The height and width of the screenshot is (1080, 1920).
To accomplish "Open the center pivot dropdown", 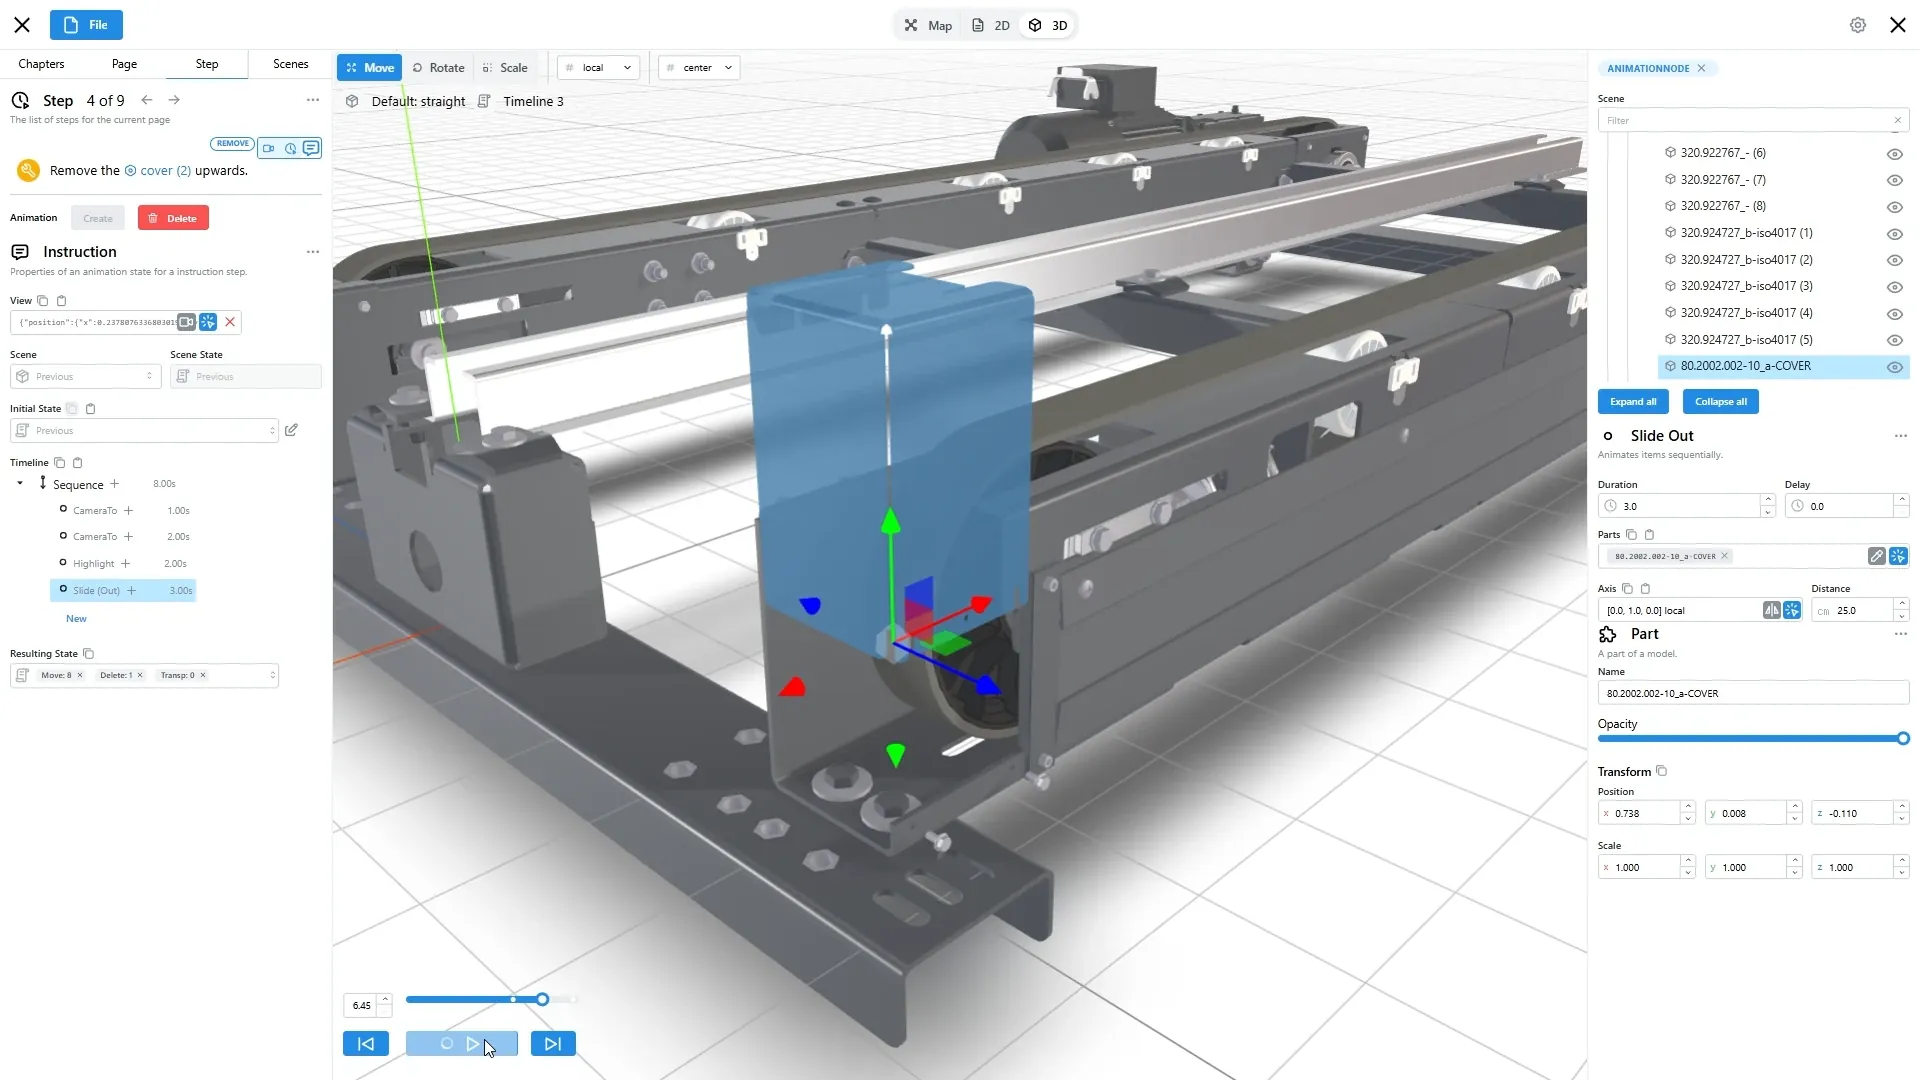I will [699, 68].
